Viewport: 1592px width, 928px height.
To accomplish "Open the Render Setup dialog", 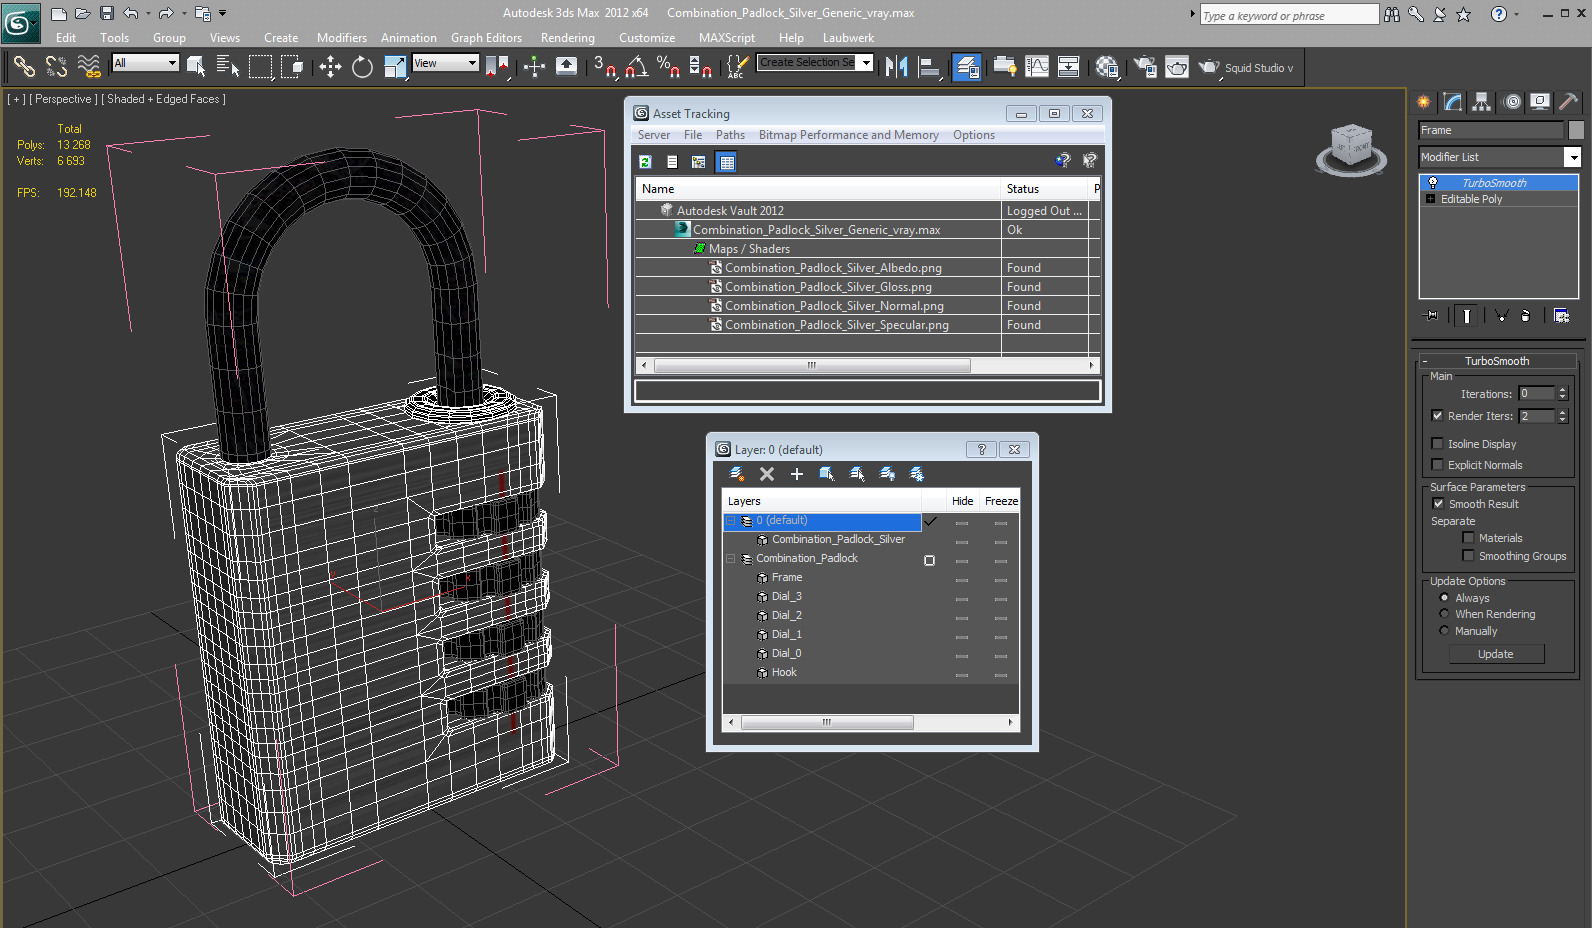I will (x=1145, y=67).
